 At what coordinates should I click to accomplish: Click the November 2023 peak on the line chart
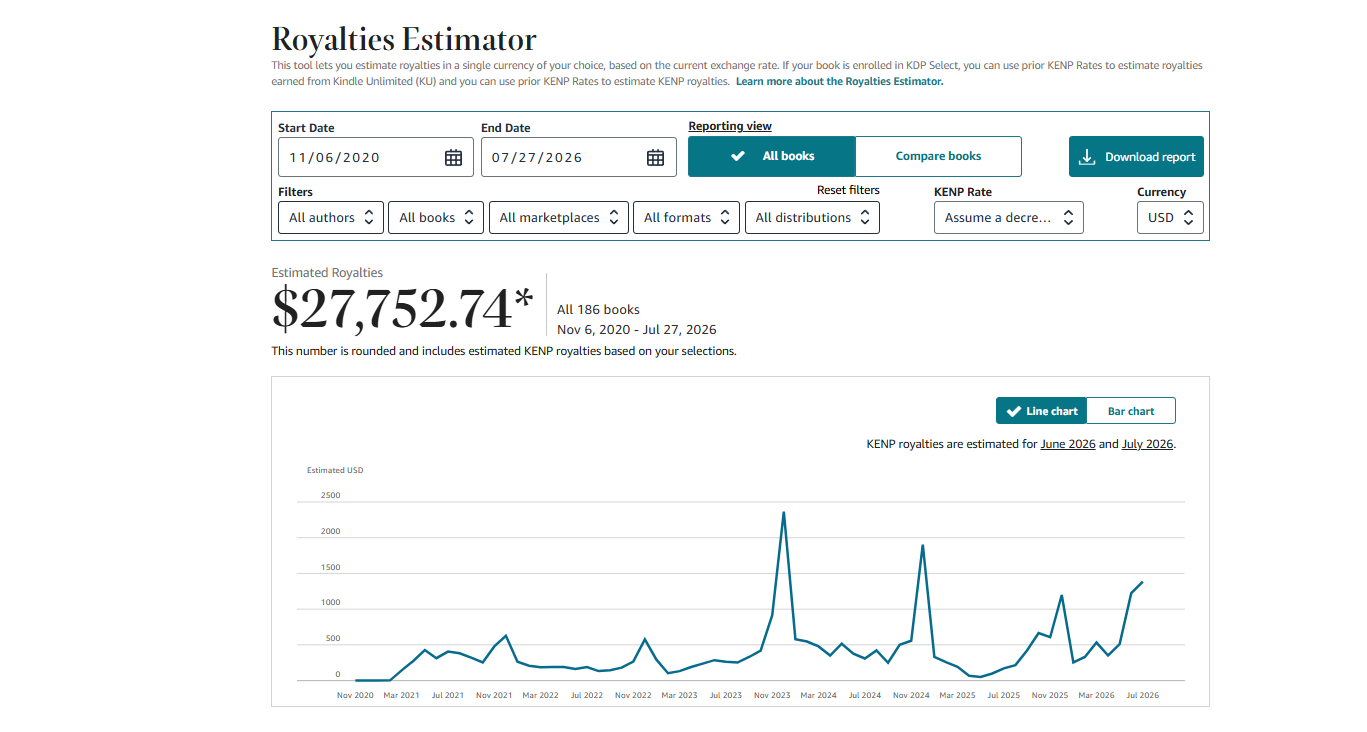tap(783, 513)
